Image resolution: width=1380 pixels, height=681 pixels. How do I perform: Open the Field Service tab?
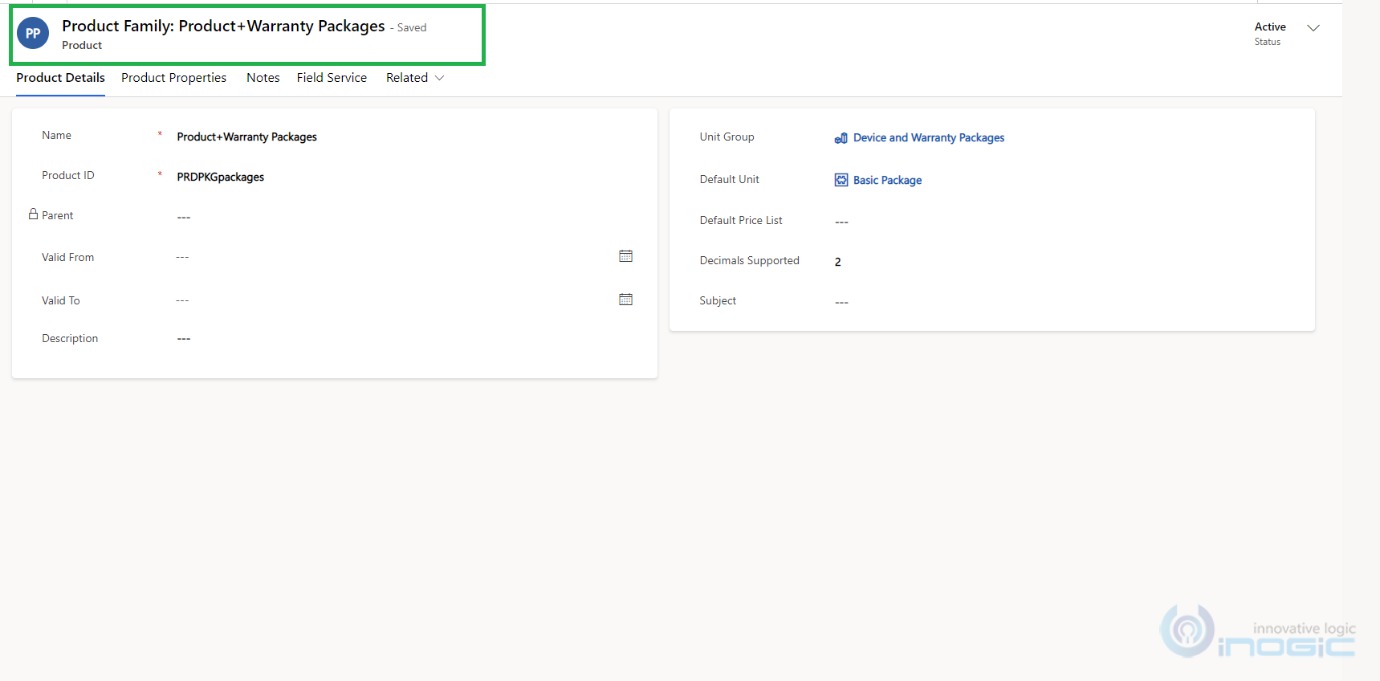click(x=331, y=77)
